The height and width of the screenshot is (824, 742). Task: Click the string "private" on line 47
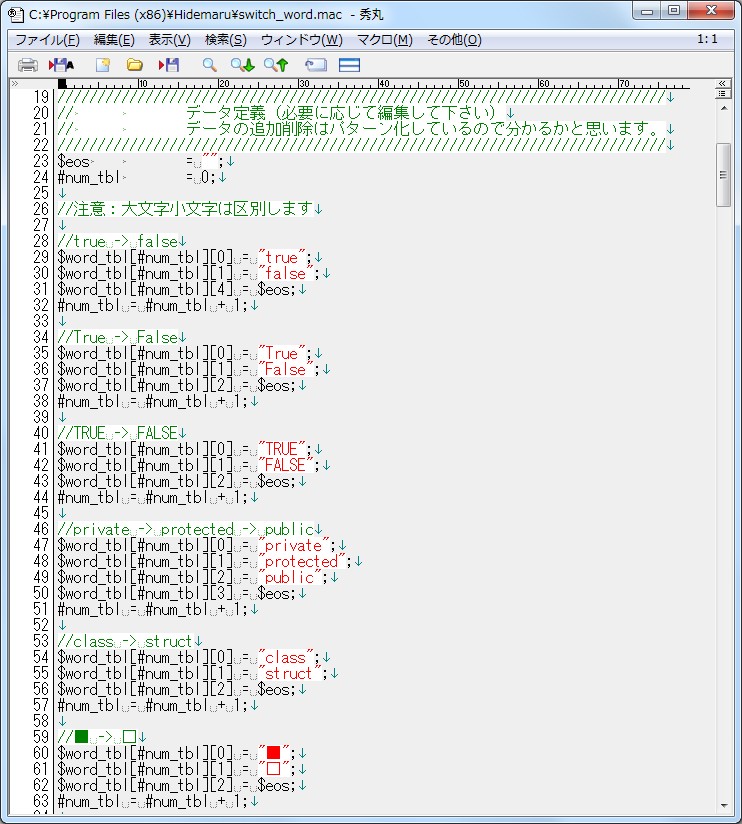294,545
